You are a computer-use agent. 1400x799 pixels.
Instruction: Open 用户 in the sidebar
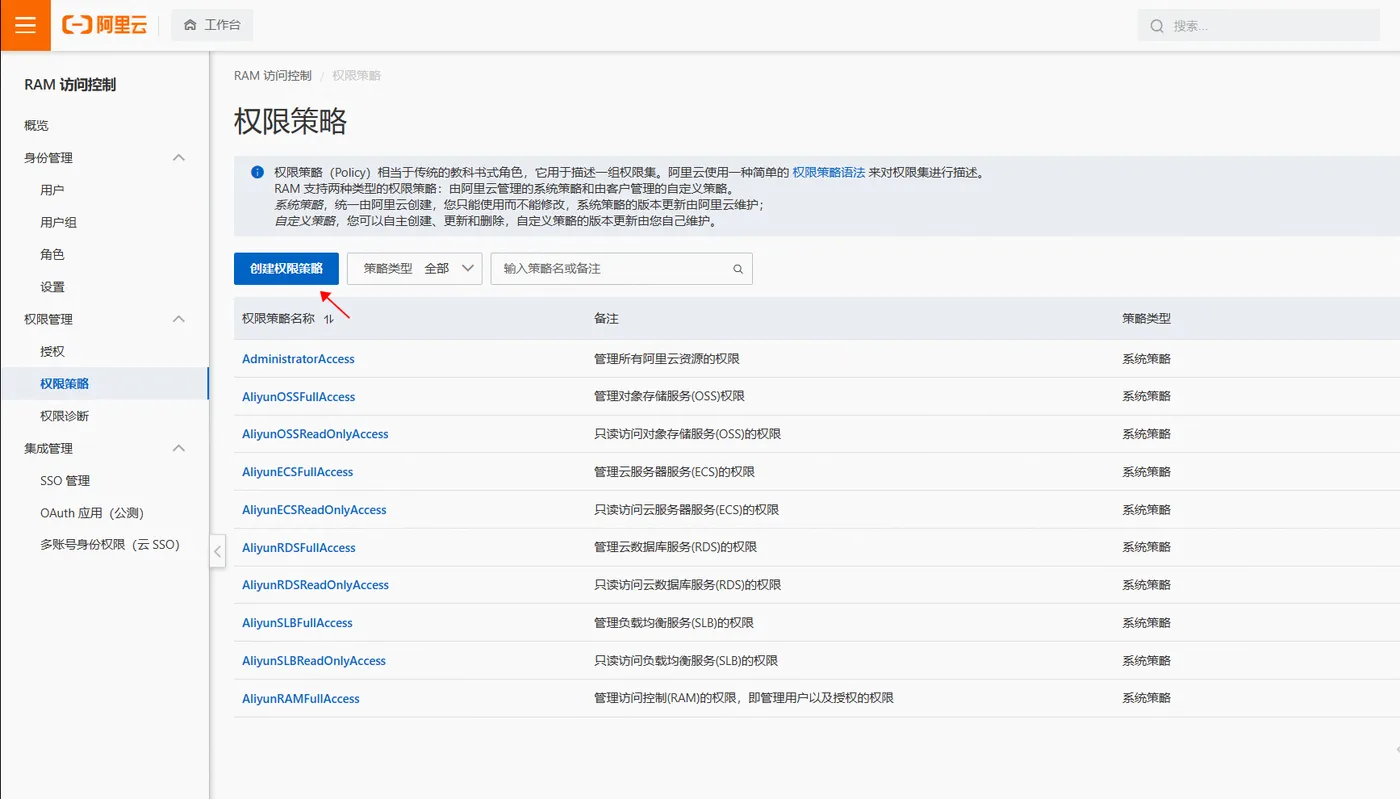click(x=52, y=190)
